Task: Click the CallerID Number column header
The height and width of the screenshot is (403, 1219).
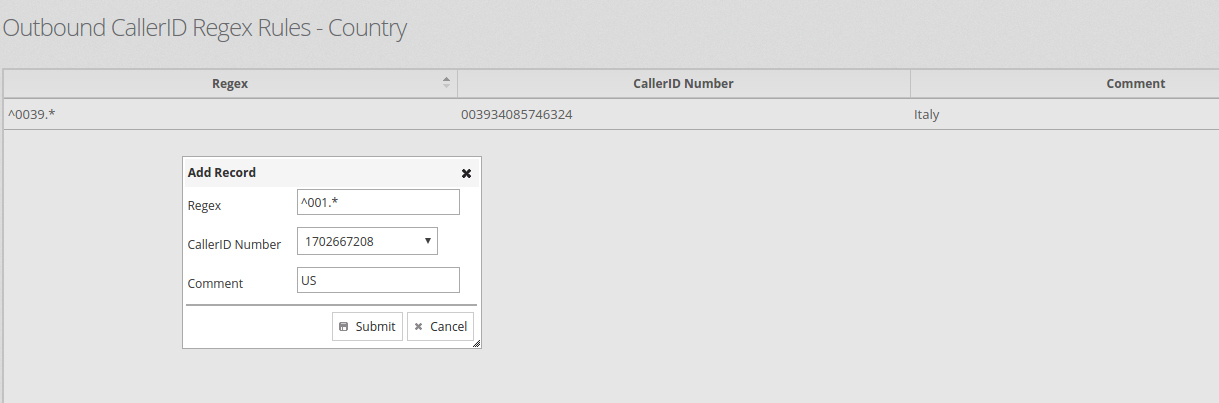Action: (x=684, y=84)
